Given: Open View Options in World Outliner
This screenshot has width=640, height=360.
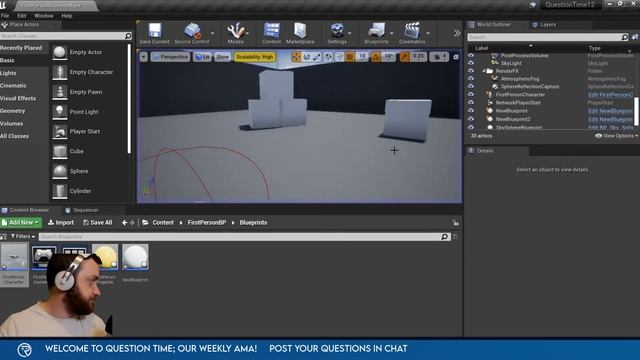Looking at the screenshot, I should [x=616, y=136].
